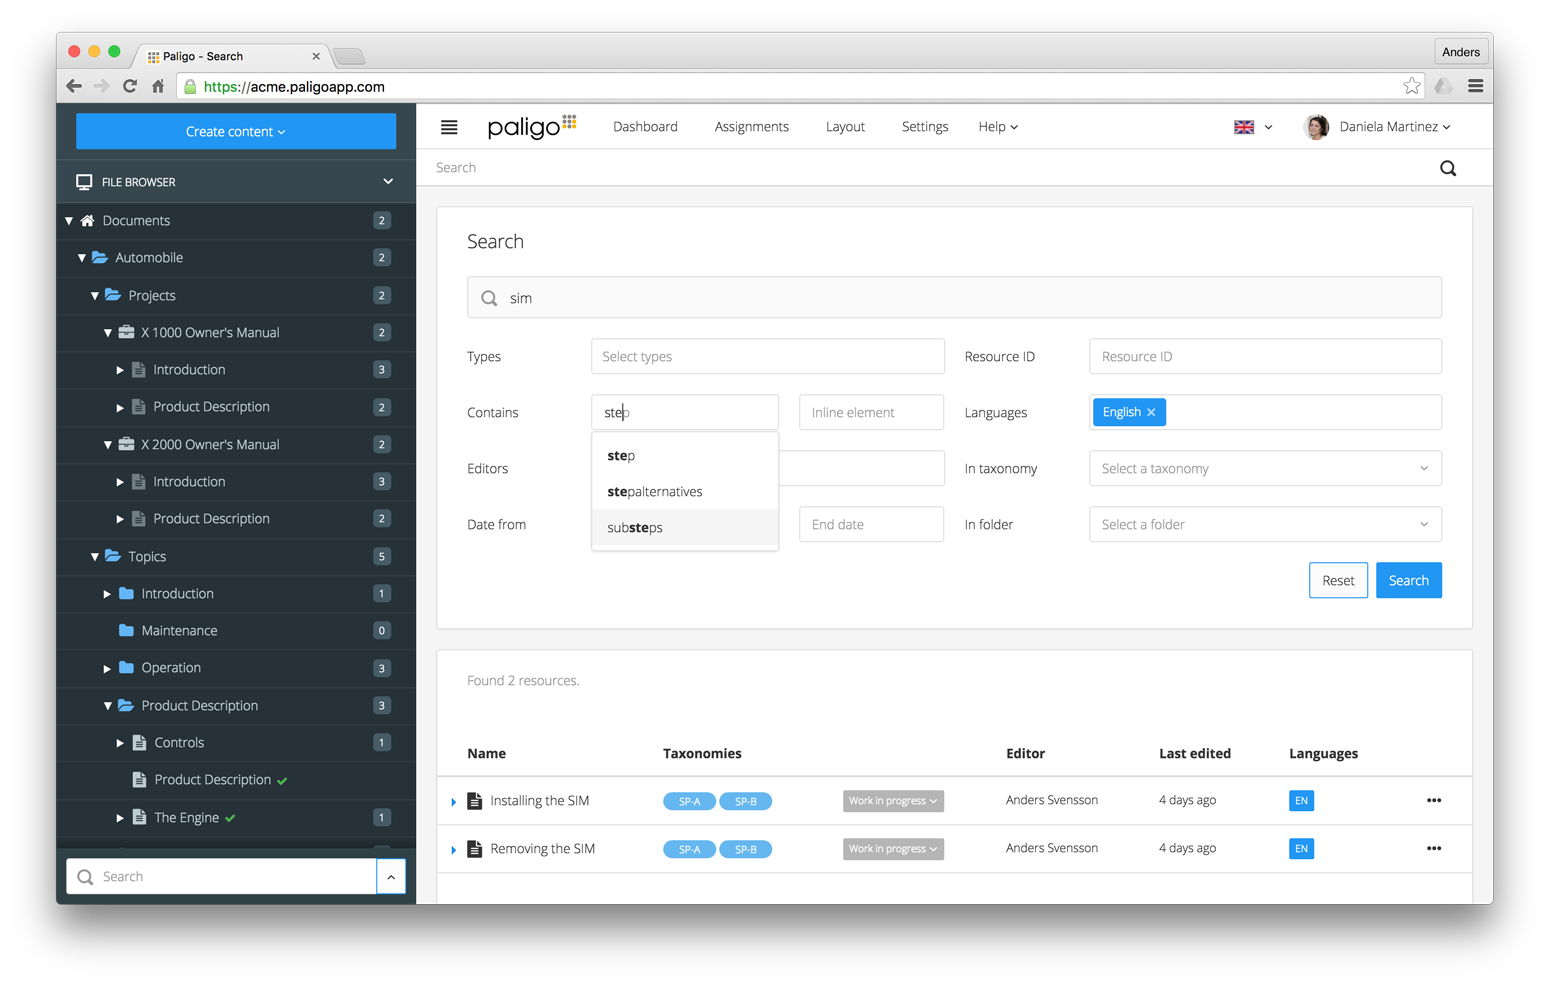Open the more options menu for Installing the SIM
The width and height of the screenshot is (1549, 984).
point(1434,801)
